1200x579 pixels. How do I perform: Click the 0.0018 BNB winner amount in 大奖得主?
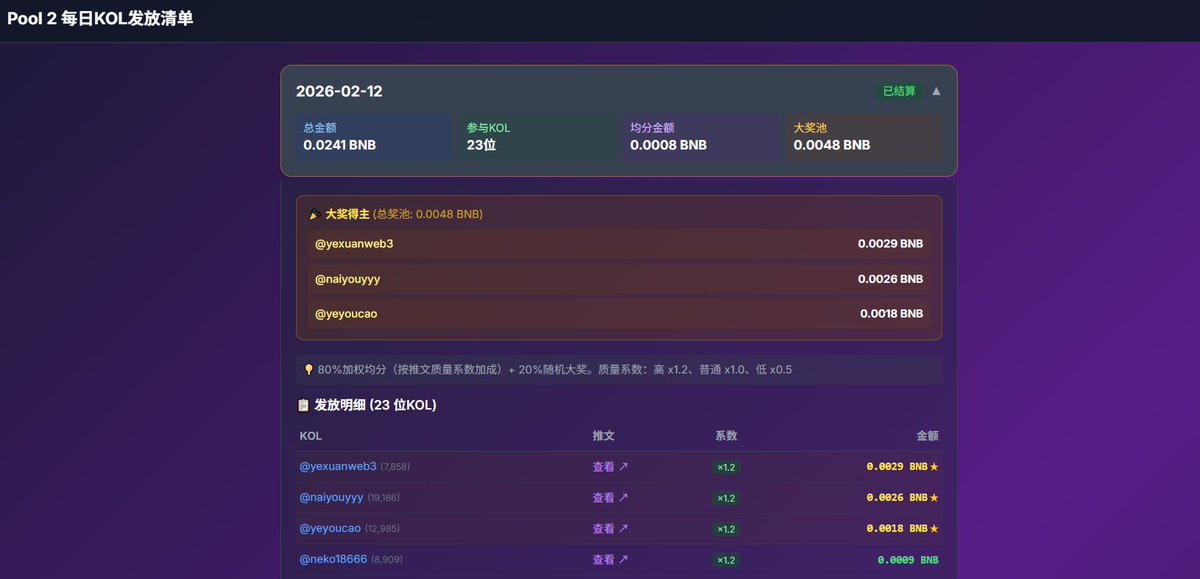pos(891,314)
